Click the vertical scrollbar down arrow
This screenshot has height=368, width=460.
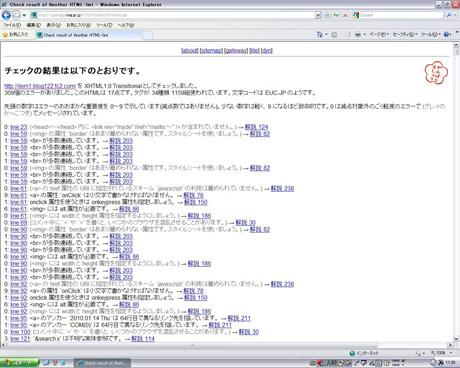[456, 339]
